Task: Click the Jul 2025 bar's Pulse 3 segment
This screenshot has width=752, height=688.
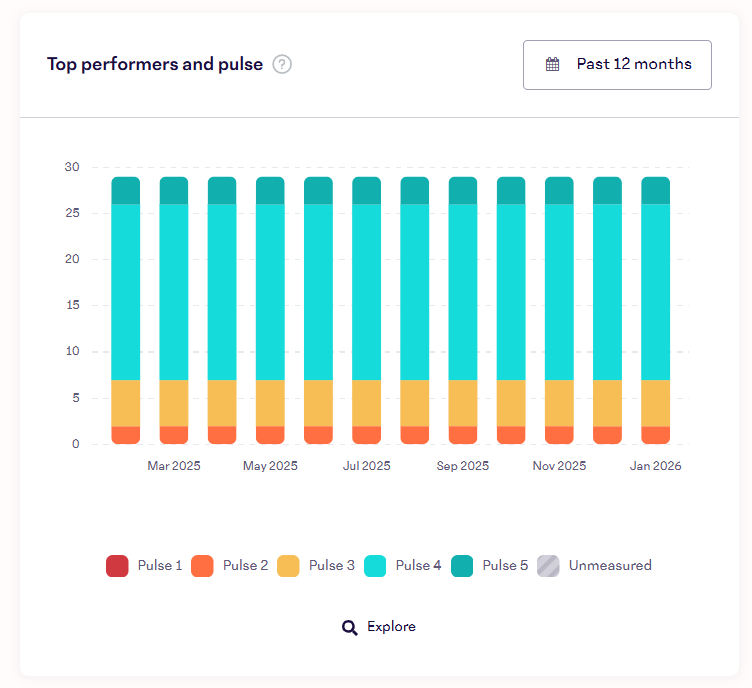Action: [366, 403]
